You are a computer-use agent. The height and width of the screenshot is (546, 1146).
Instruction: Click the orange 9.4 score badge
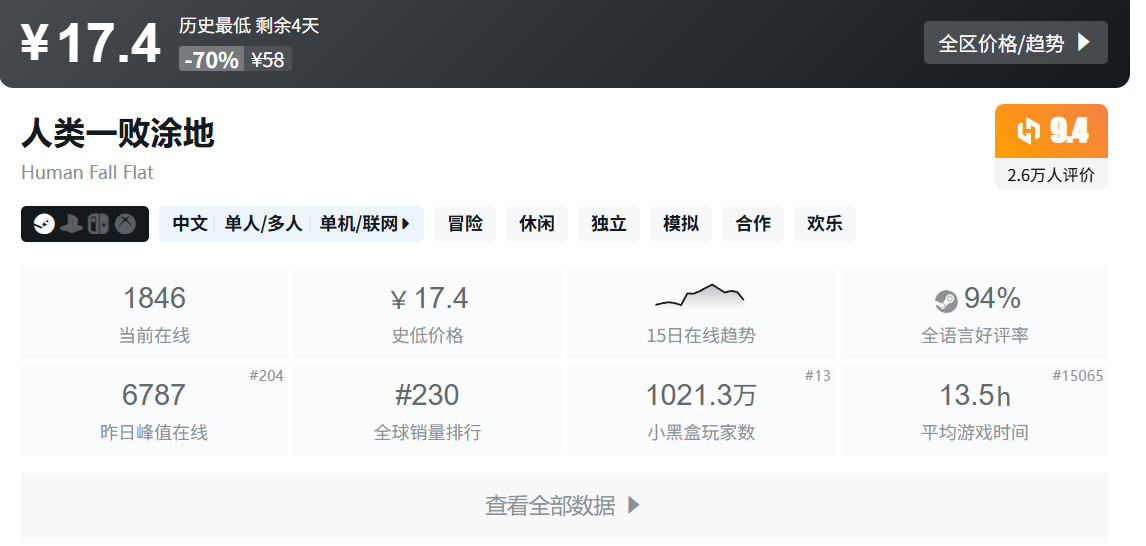[1051, 131]
